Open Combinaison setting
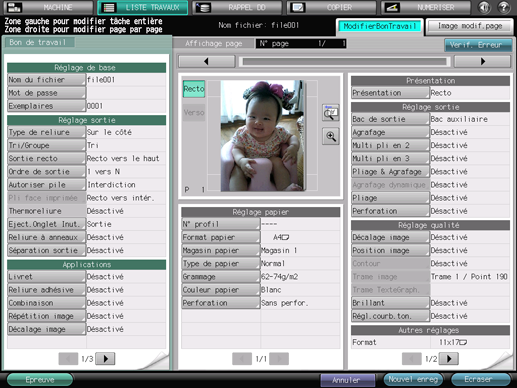Viewport: 517px width, 388px height. (46, 303)
